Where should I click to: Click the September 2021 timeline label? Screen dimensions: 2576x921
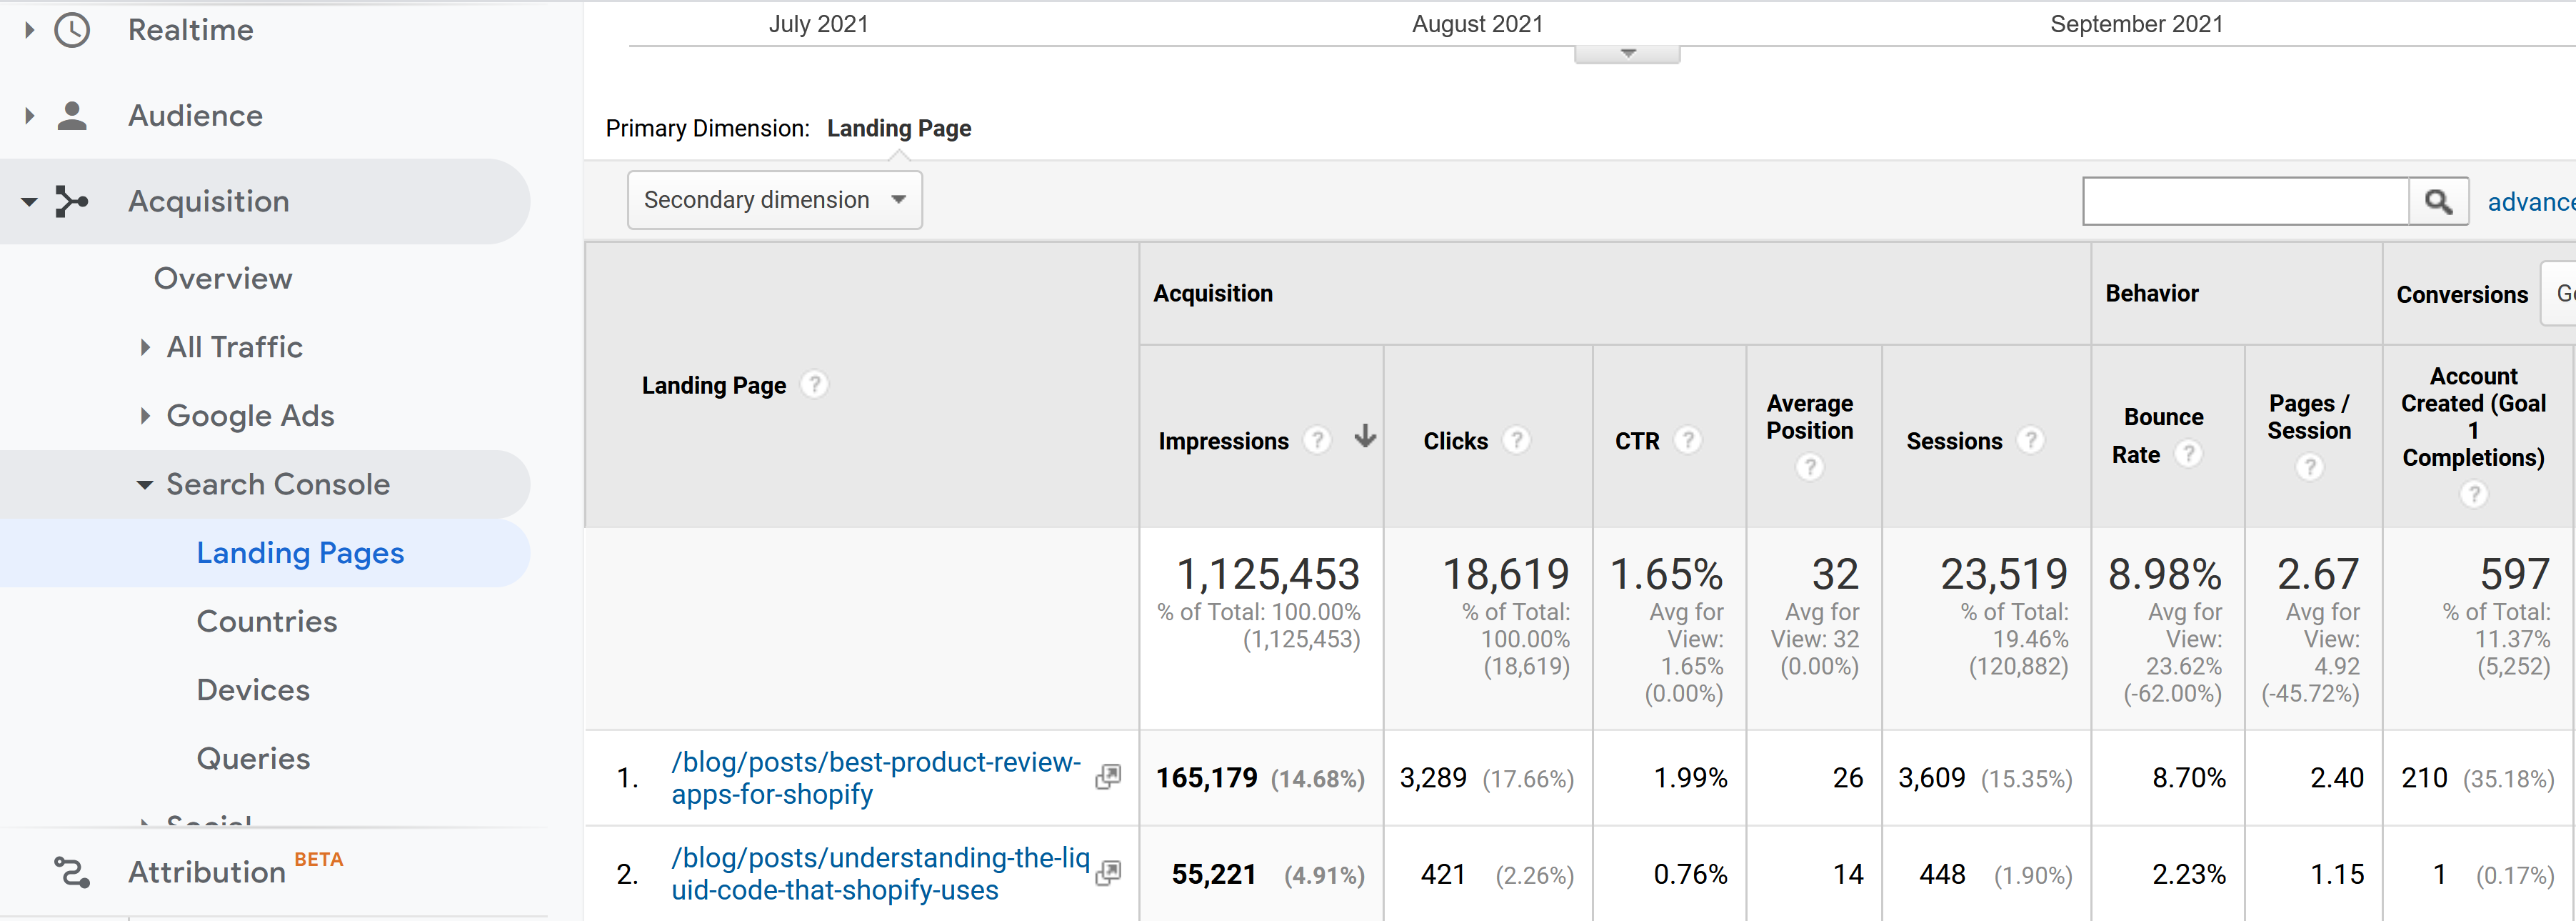(2136, 24)
